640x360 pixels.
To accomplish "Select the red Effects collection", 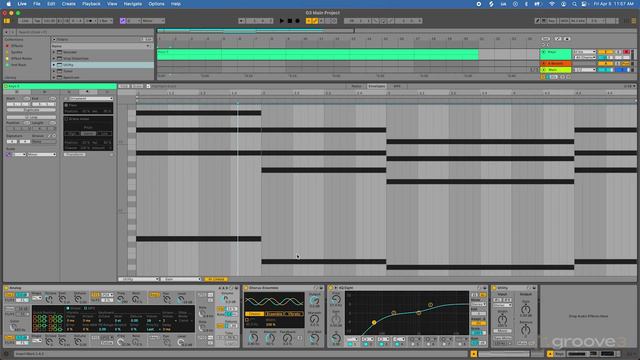I will pos(16,46).
